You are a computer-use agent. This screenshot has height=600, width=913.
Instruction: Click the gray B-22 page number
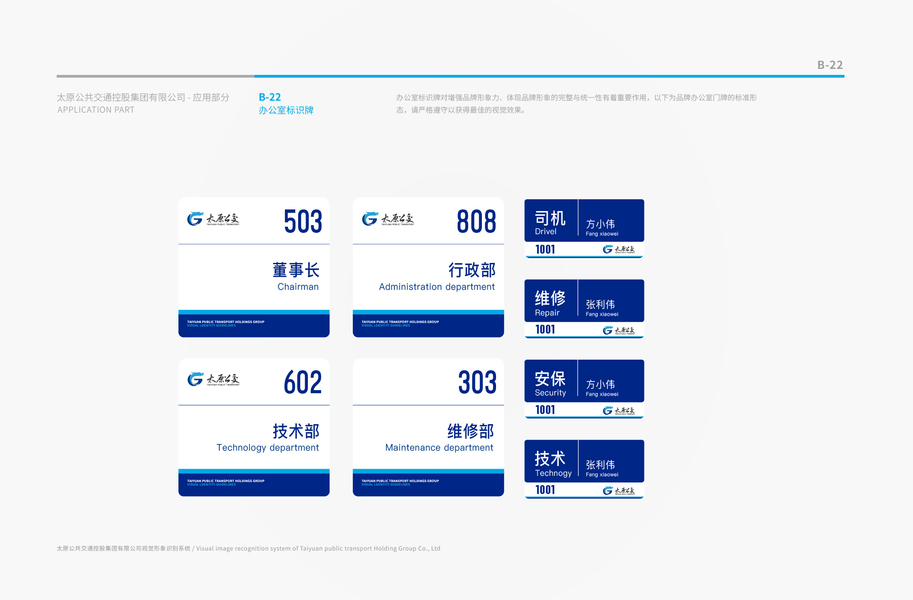[x=830, y=65]
